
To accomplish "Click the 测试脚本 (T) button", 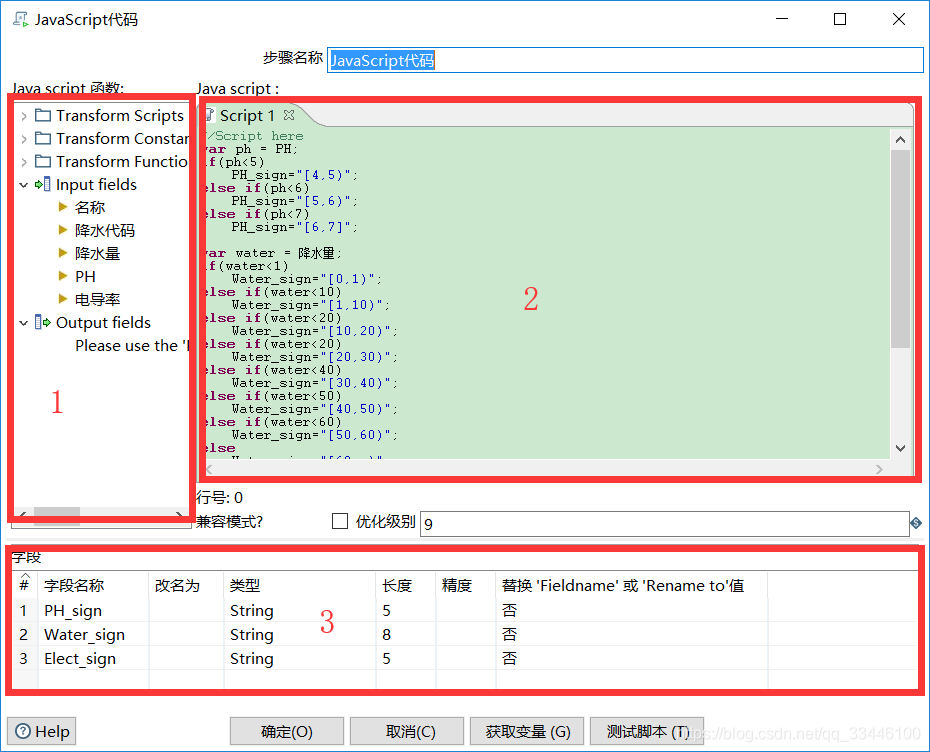I will (x=647, y=731).
